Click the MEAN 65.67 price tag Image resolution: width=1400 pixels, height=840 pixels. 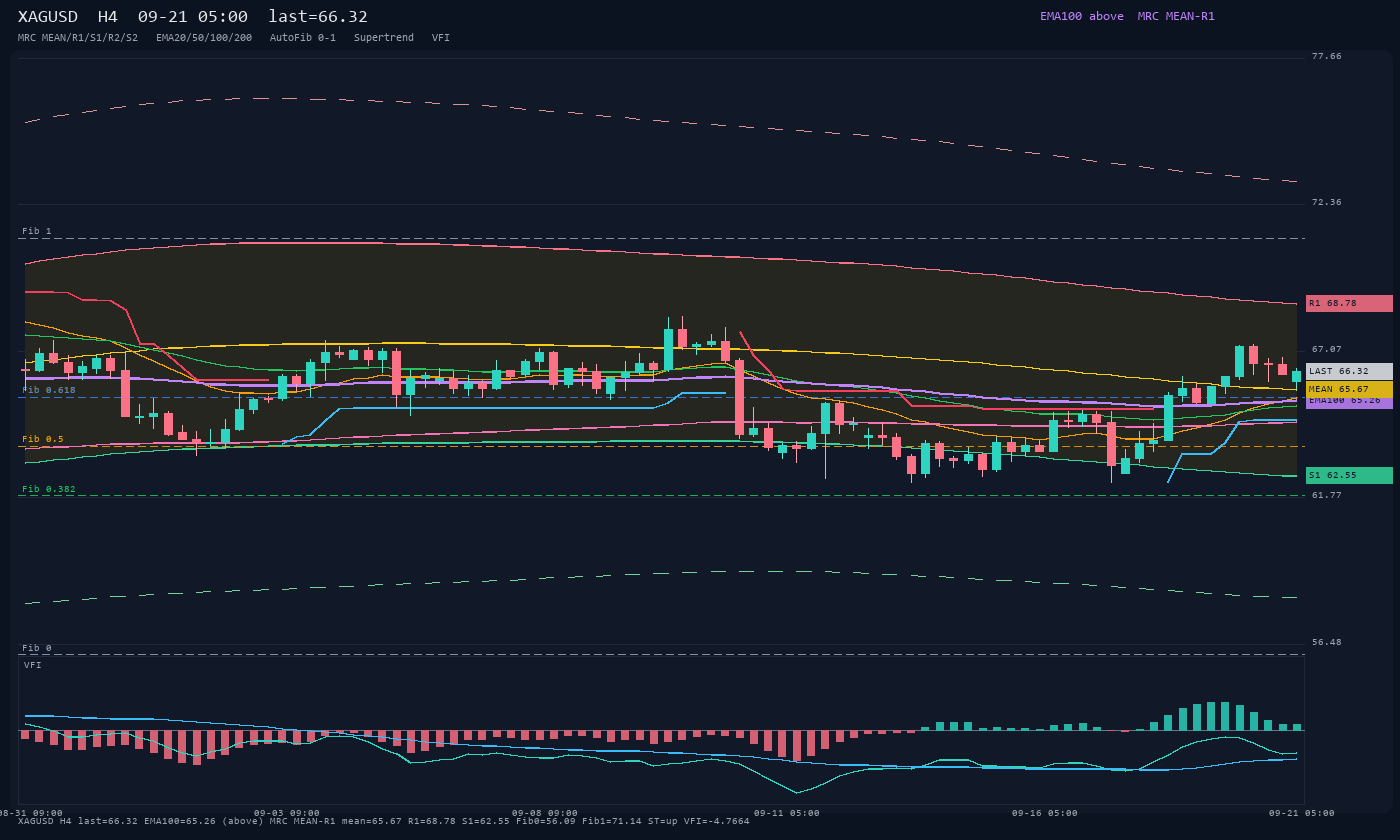click(1349, 389)
